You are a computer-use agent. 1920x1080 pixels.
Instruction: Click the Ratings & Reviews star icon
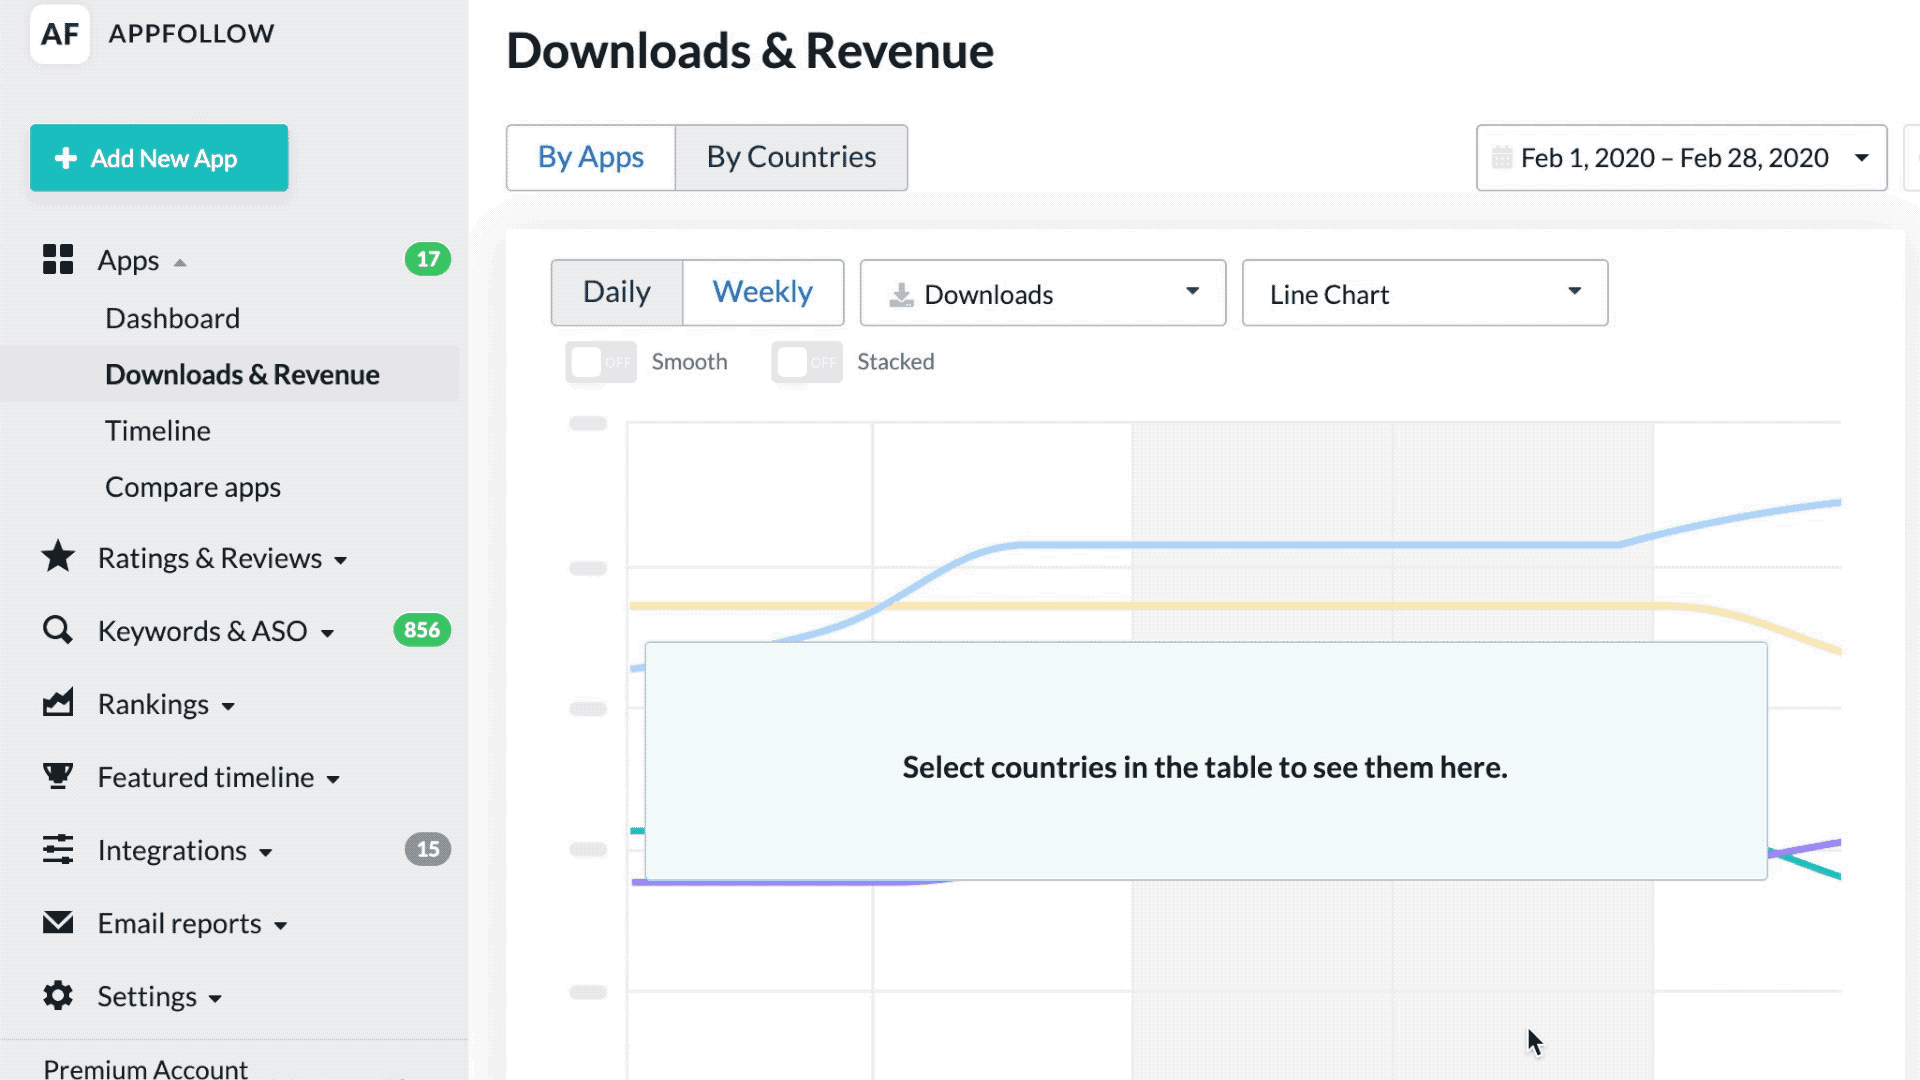pyautogui.click(x=58, y=557)
